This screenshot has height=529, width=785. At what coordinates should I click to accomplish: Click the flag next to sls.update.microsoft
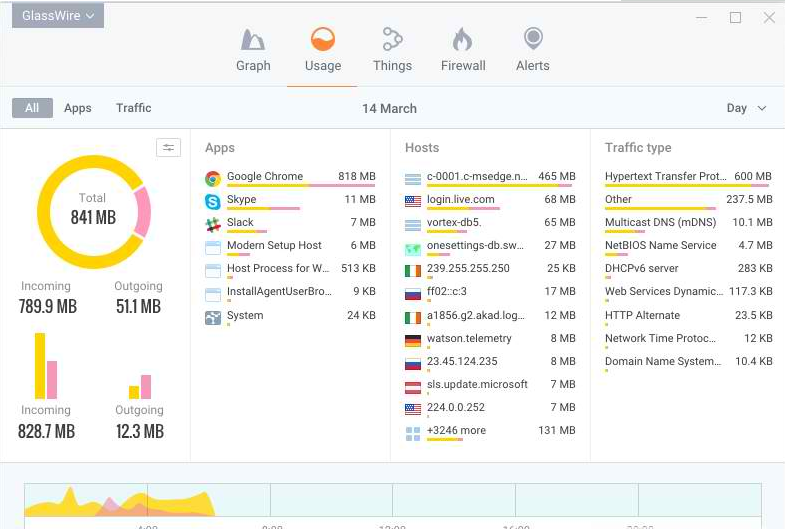click(413, 387)
